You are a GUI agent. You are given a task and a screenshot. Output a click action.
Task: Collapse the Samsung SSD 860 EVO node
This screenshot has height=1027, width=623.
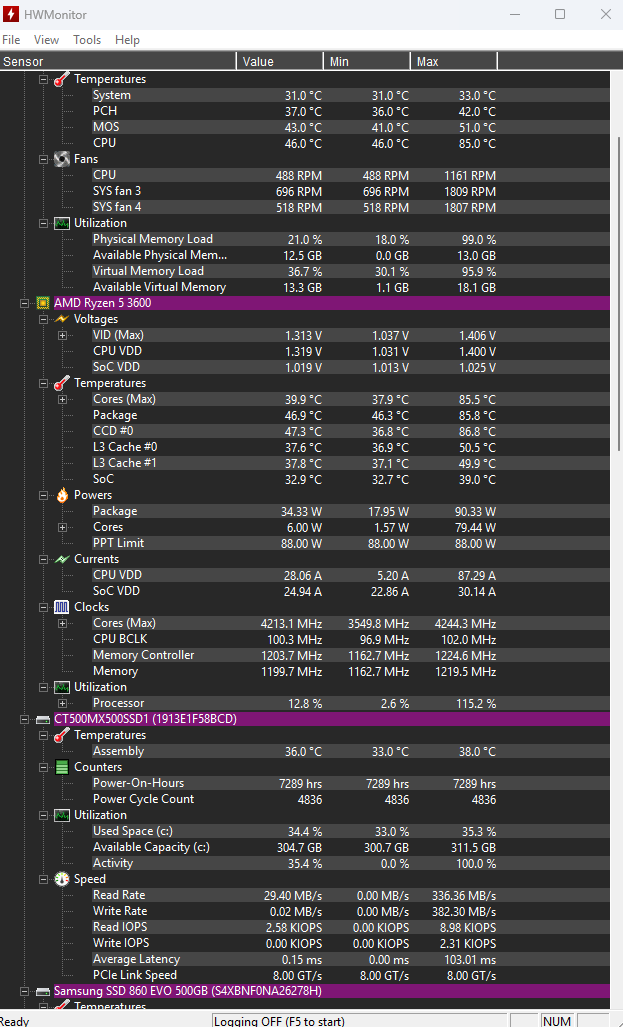point(25,992)
